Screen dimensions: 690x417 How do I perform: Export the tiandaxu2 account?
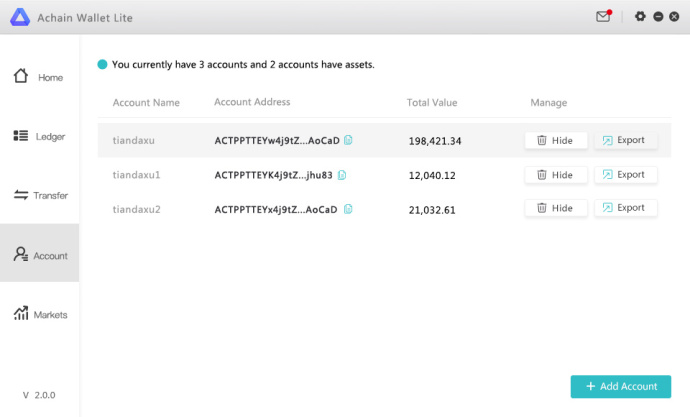(625, 208)
